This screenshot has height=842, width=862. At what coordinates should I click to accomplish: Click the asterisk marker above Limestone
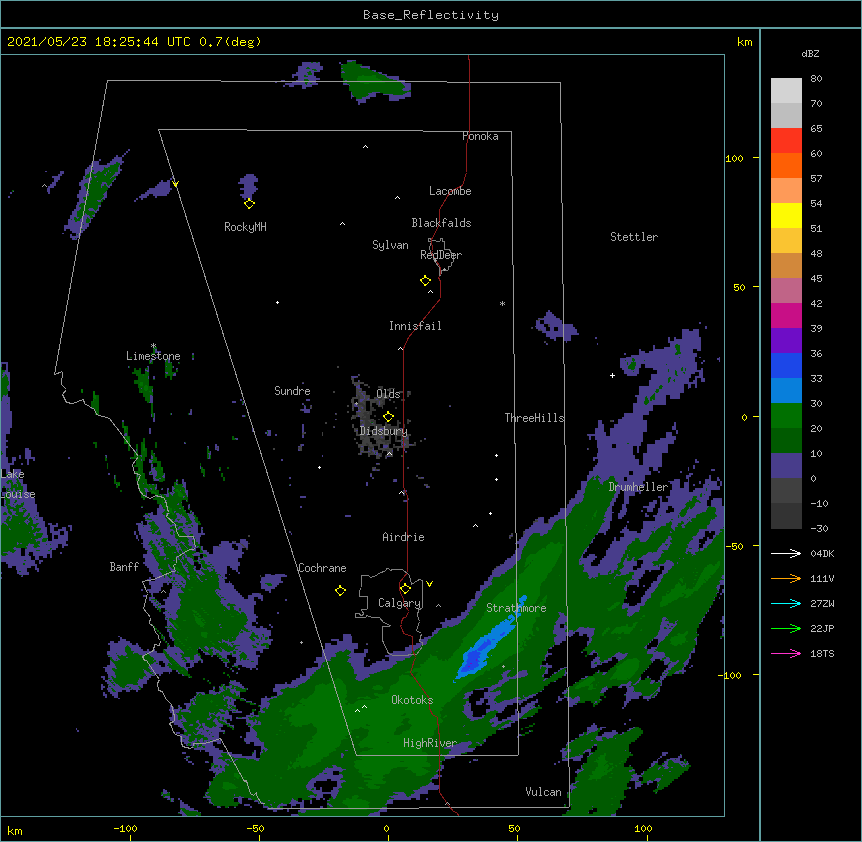click(x=153, y=346)
